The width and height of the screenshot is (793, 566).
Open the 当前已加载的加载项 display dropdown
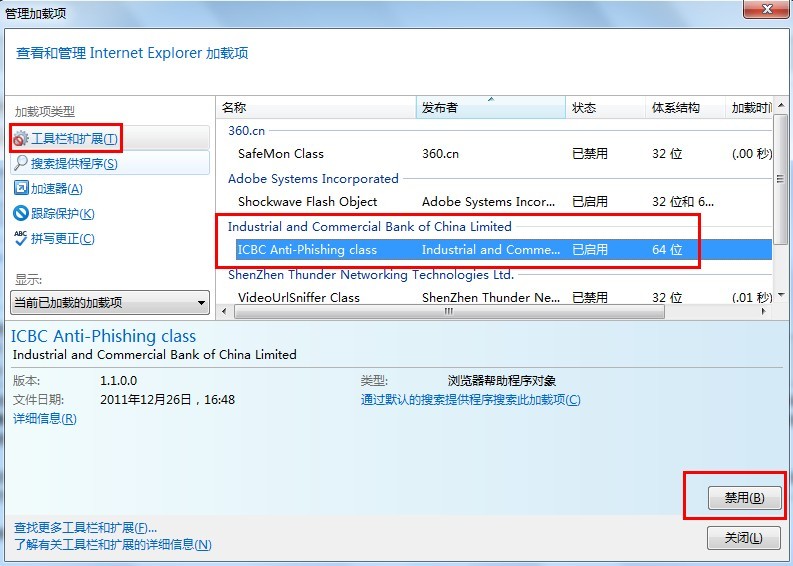pyautogui.click(x=110, y=302)
